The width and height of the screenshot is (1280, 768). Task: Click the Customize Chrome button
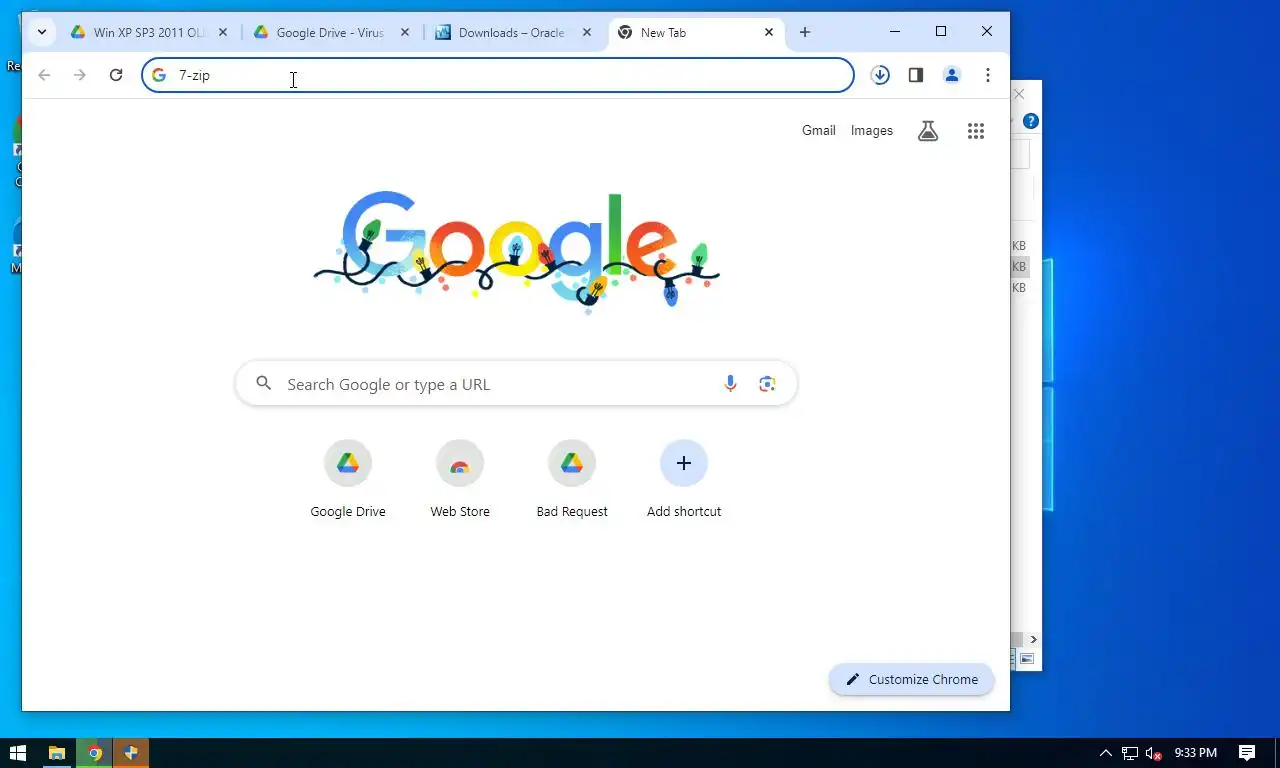pyautogui.click(x=911, y=679)
